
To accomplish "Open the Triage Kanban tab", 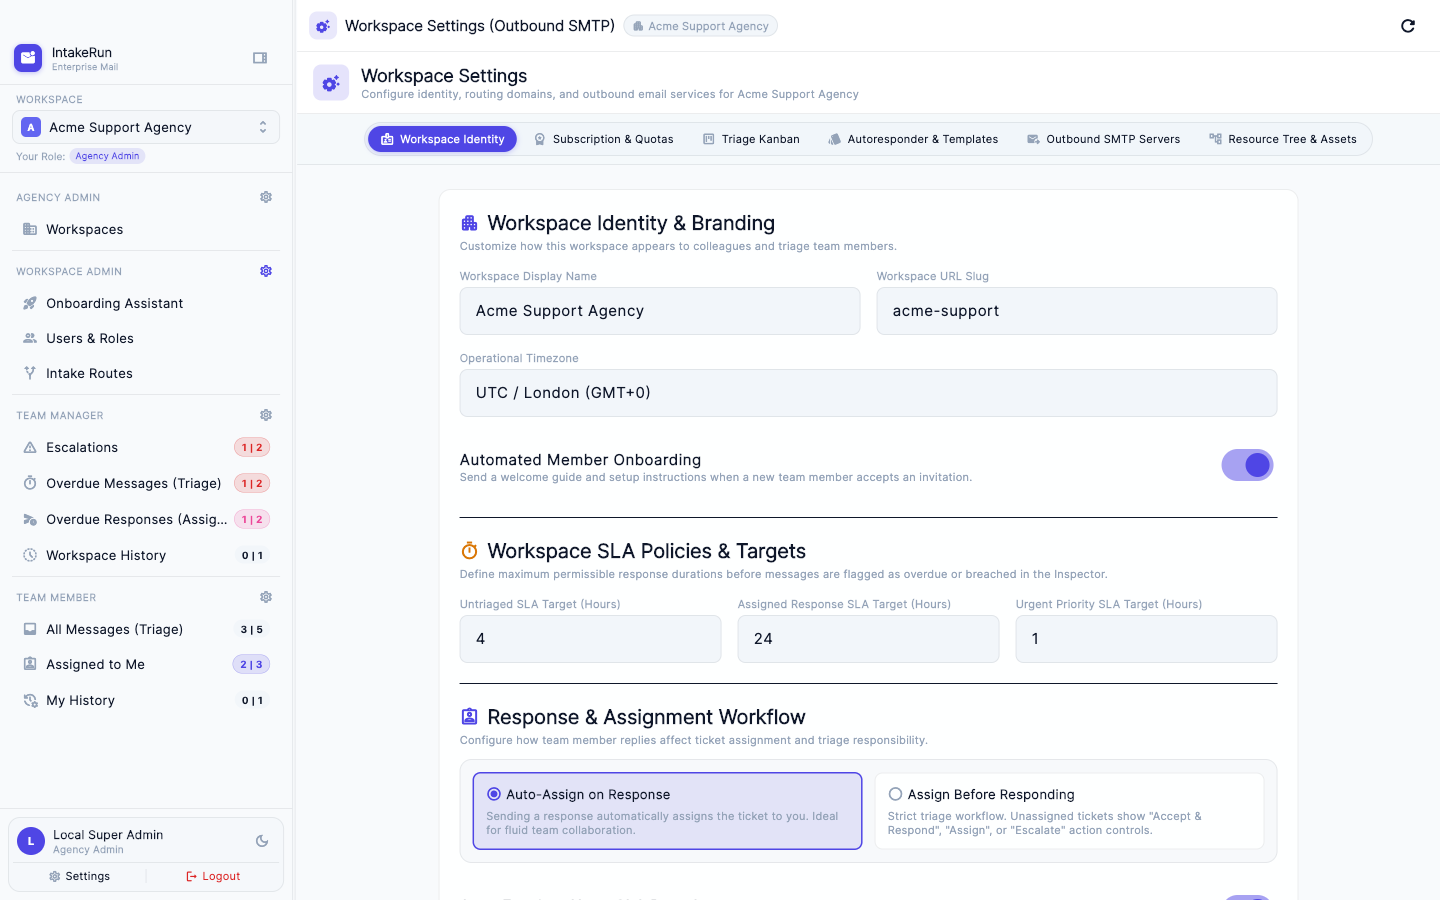I will (751, 139).
